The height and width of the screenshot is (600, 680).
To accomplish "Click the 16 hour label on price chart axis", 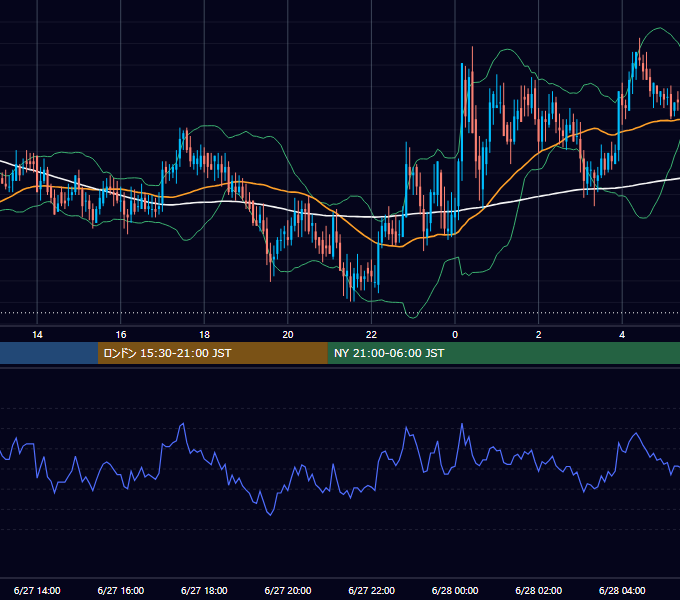I will coord(121,335).
